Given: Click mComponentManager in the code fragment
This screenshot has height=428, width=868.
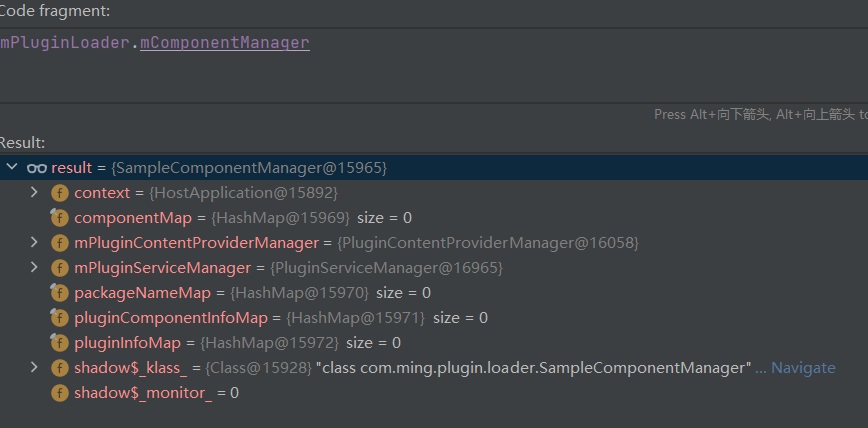Looking at the screenshot, I should click(225, 43).
